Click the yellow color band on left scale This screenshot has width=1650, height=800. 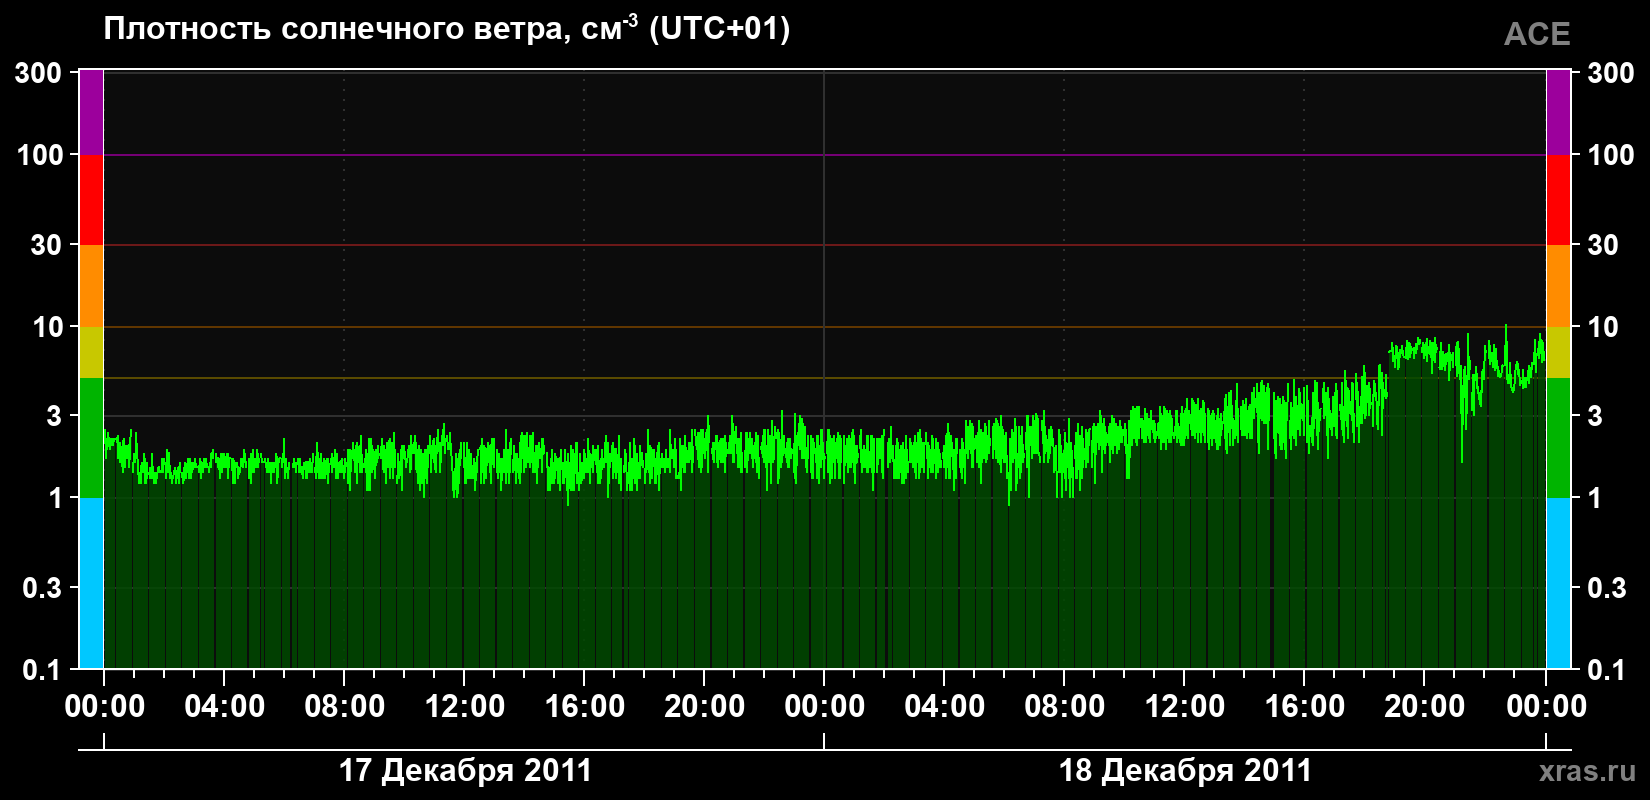point(91,352)
